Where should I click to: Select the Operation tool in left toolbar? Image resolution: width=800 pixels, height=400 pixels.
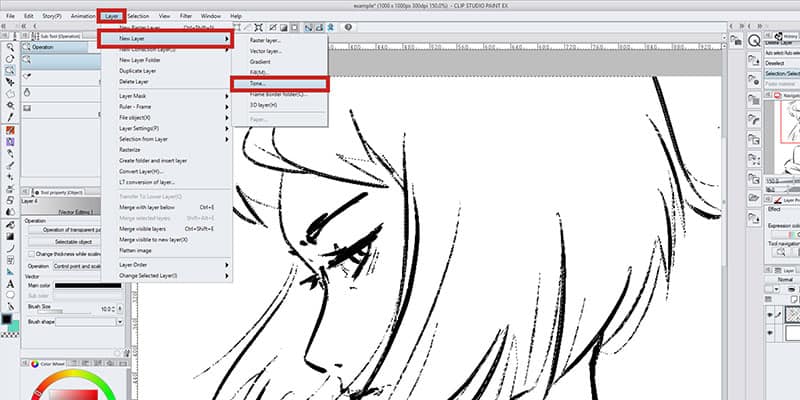click(x=10, y=70)
